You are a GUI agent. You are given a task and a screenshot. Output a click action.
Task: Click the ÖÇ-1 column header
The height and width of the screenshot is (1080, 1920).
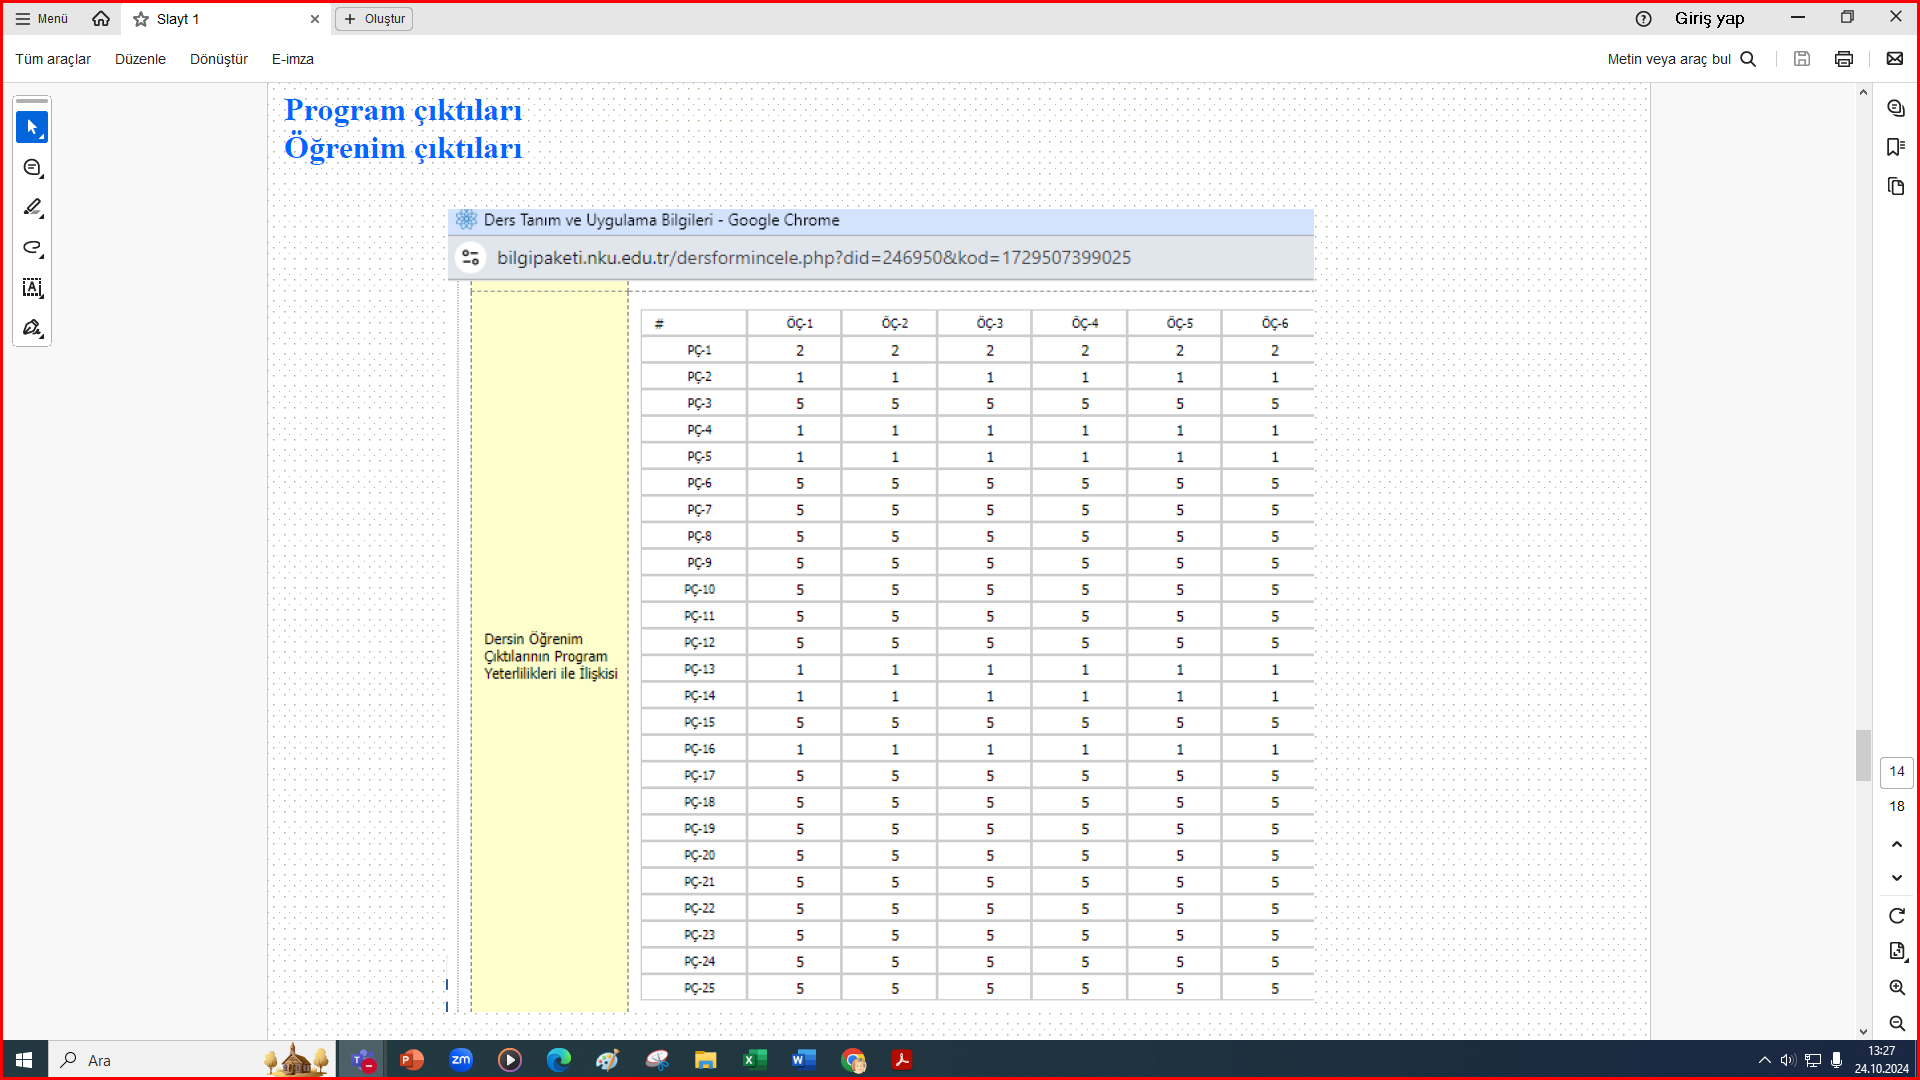coord(800,323)
